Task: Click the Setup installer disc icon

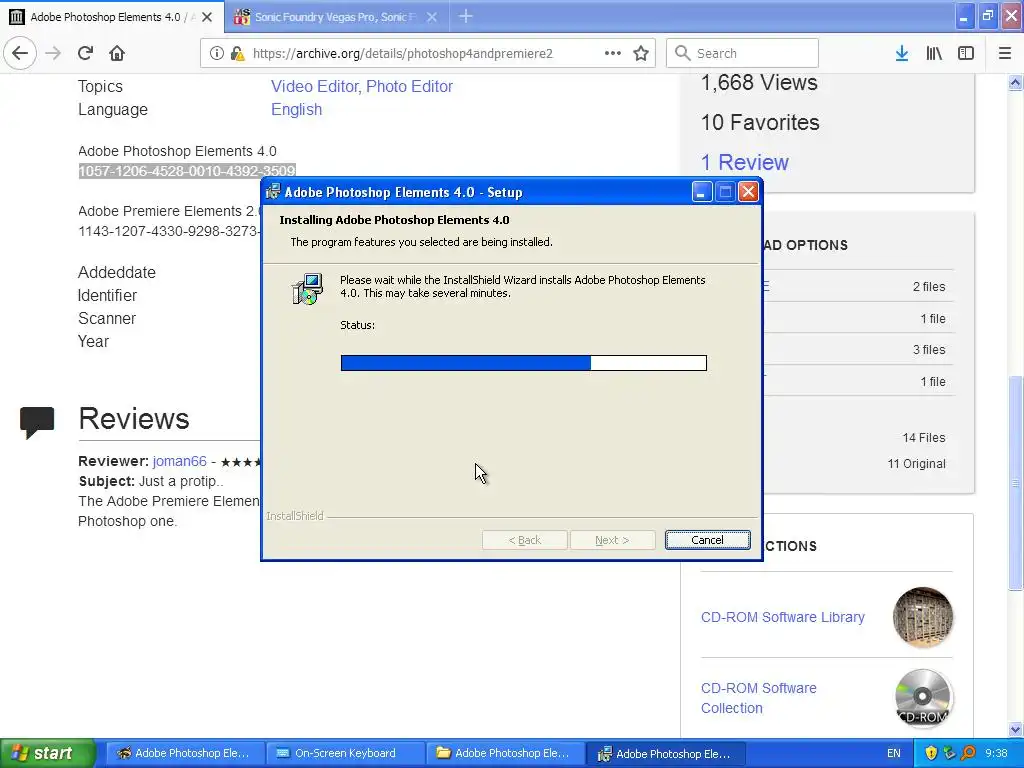Action: 307,289
